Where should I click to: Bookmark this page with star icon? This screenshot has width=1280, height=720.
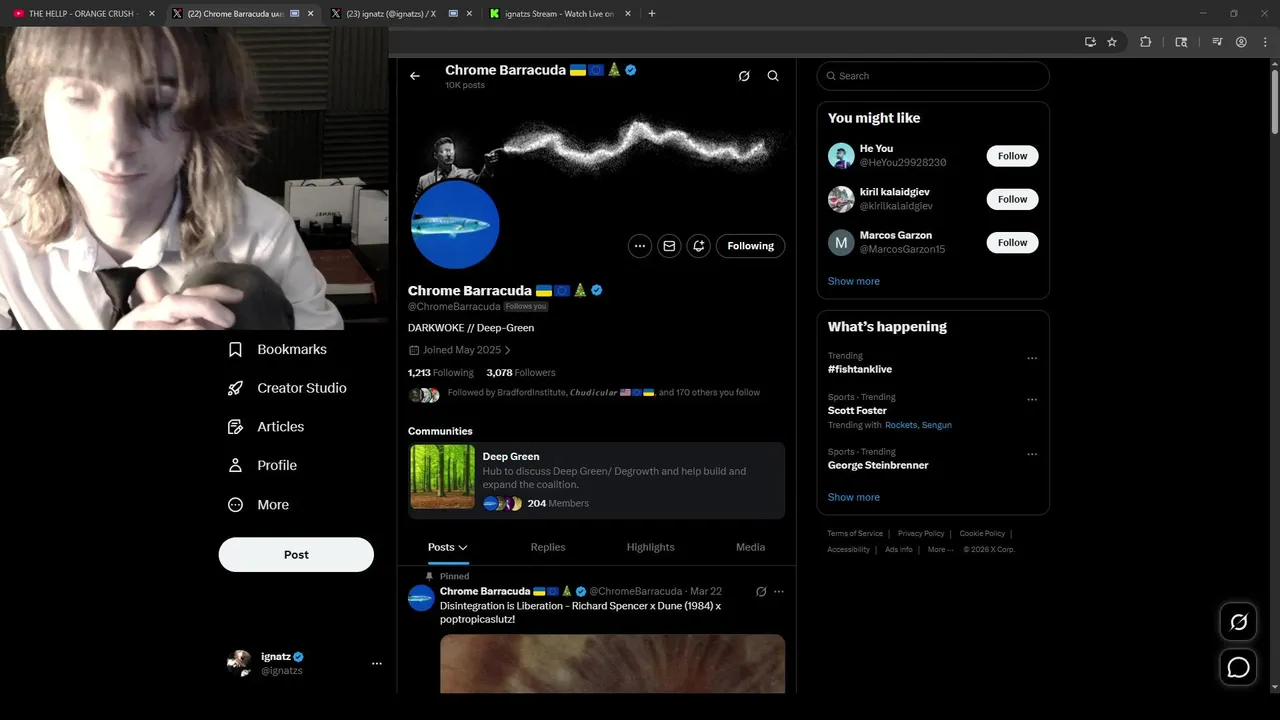tap(1112, 42)
